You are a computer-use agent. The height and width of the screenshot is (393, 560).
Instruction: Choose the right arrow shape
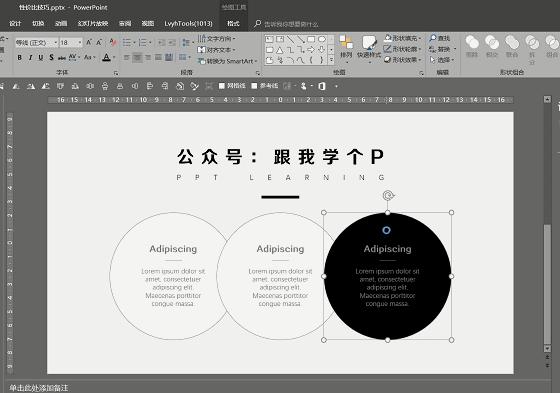point(311,50)
